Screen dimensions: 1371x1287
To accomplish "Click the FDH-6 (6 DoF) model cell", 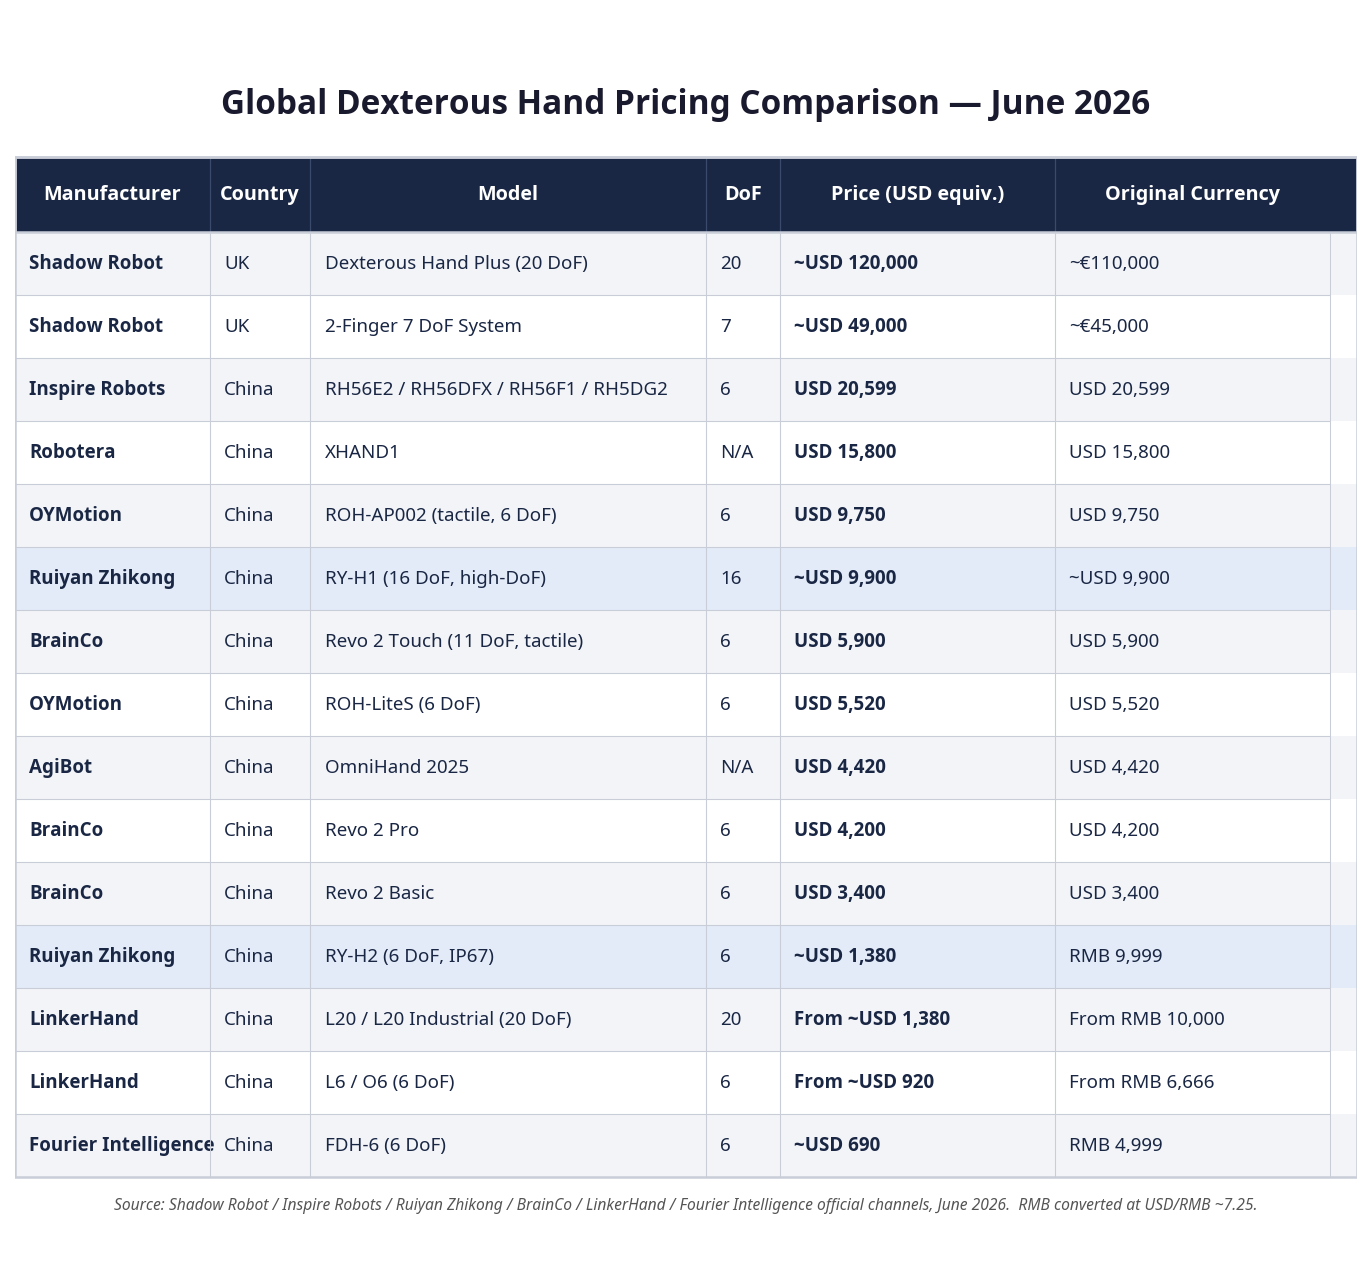I will coord(508,1145).
